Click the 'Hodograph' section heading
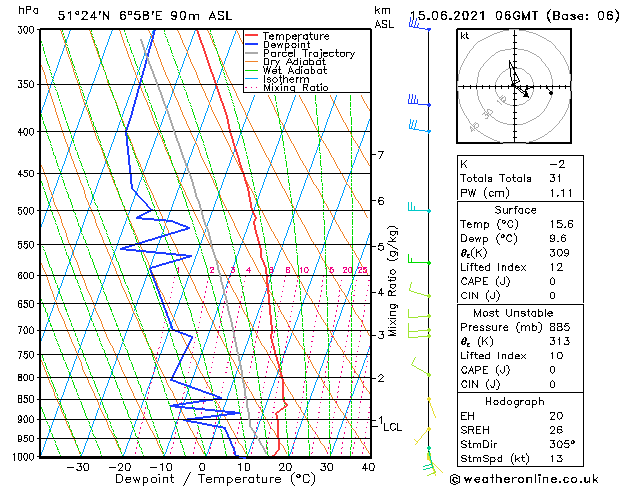Screen dimensions: 629x486 (x=515, y=402)
